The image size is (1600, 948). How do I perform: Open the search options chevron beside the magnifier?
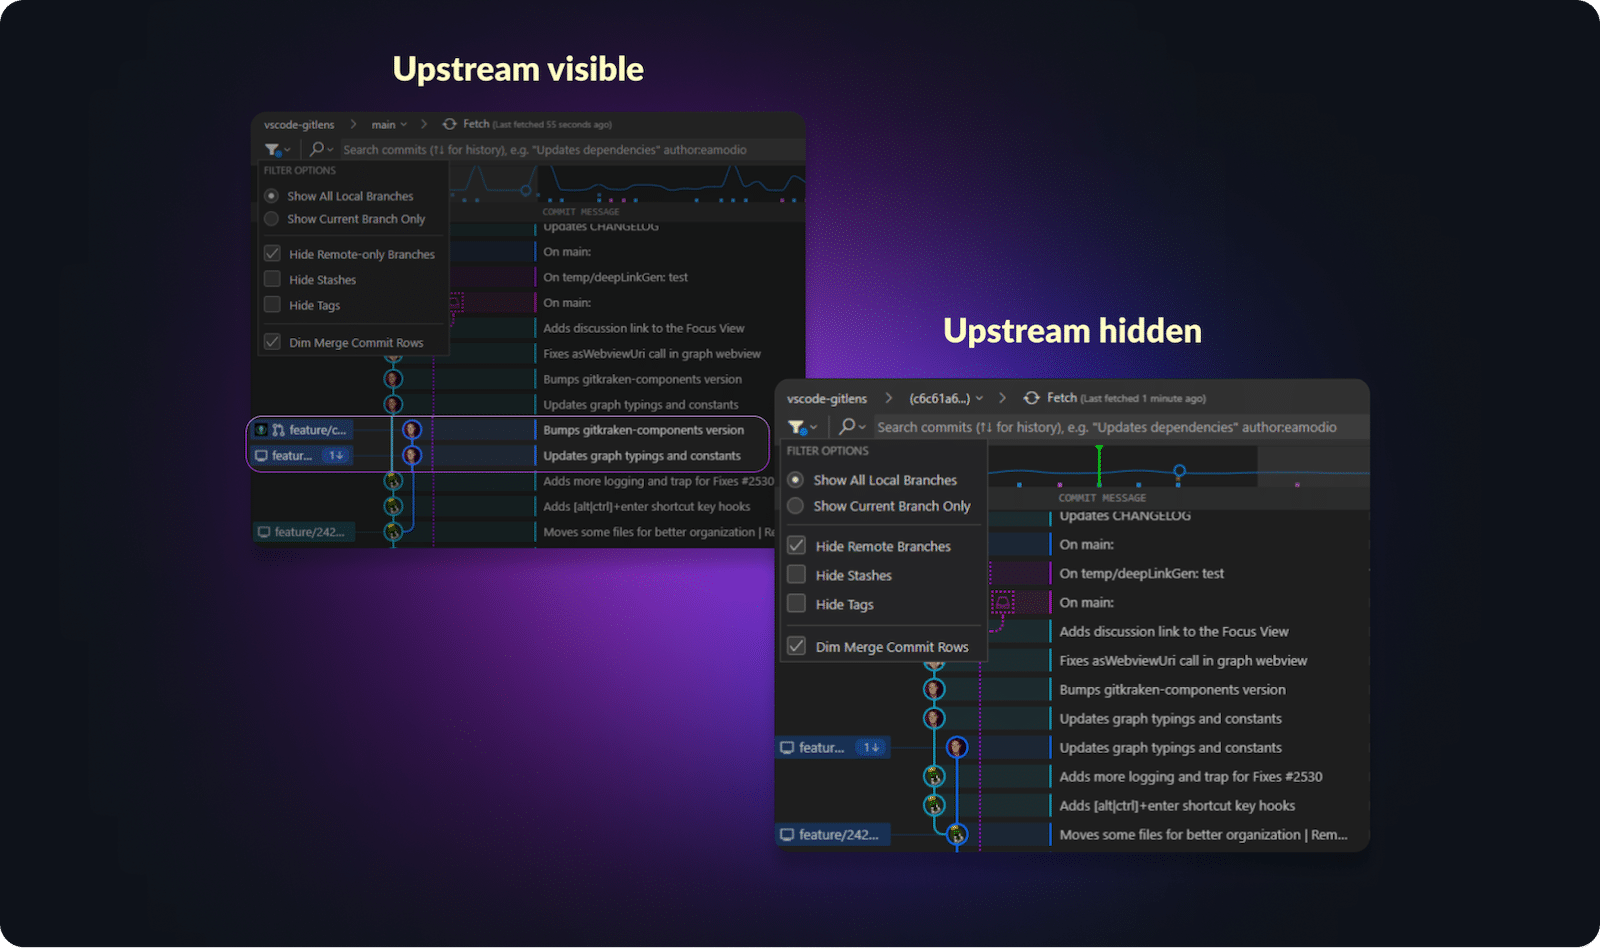pyautogui.click(x=331, y=148)
